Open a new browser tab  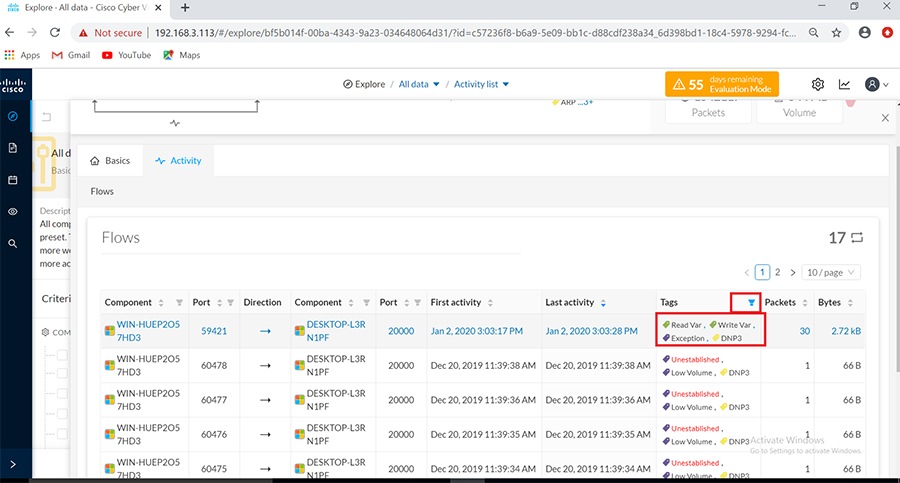pyautogui.click(x=185, y=7)
